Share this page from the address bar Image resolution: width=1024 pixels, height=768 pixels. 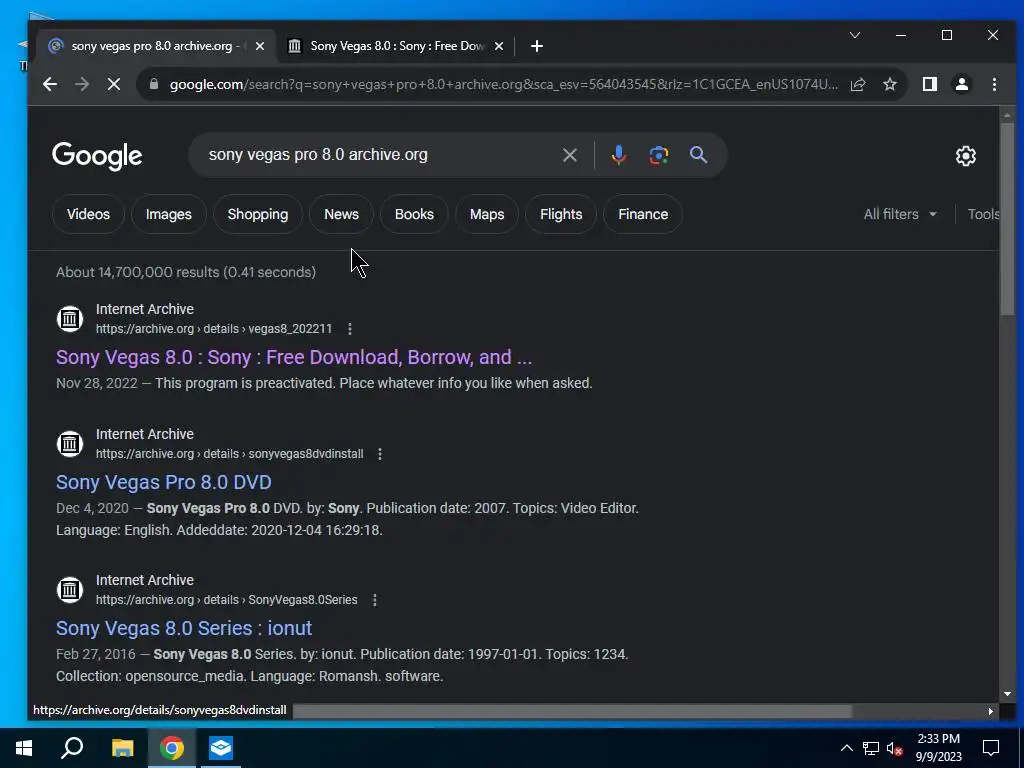click(x=858, y=84)
